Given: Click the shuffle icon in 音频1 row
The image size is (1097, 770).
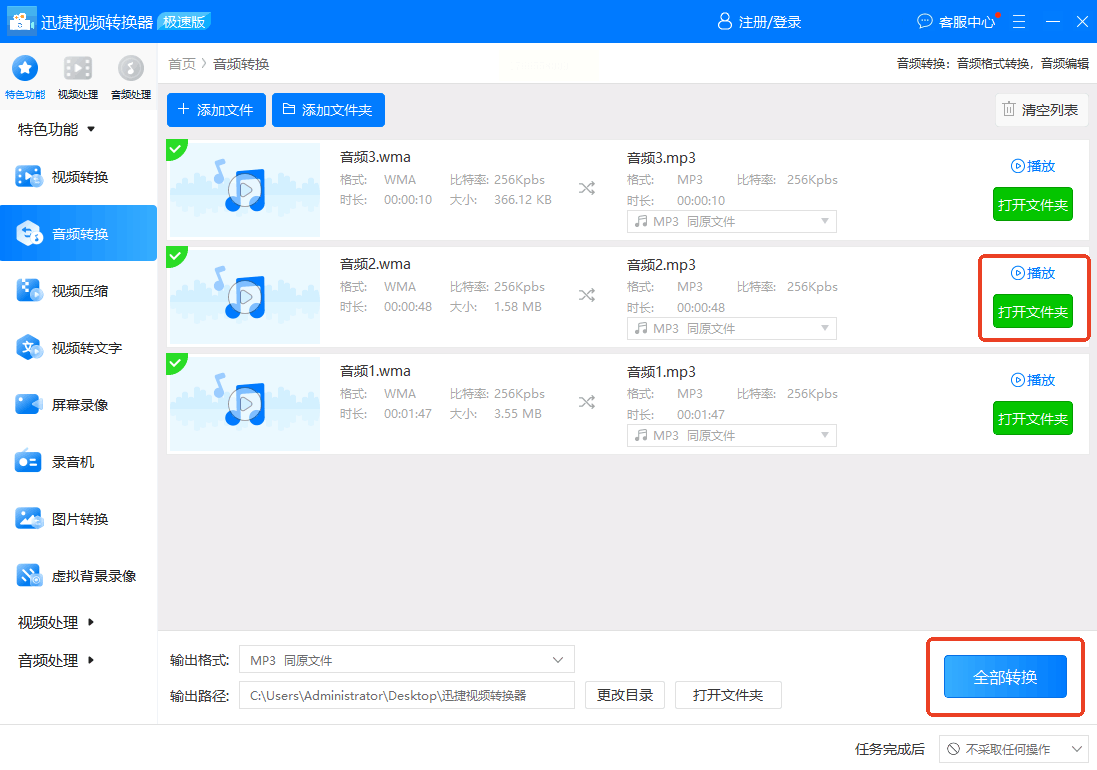Looking at the screenshot, I should pyautogui.click(x=586, y=402).
